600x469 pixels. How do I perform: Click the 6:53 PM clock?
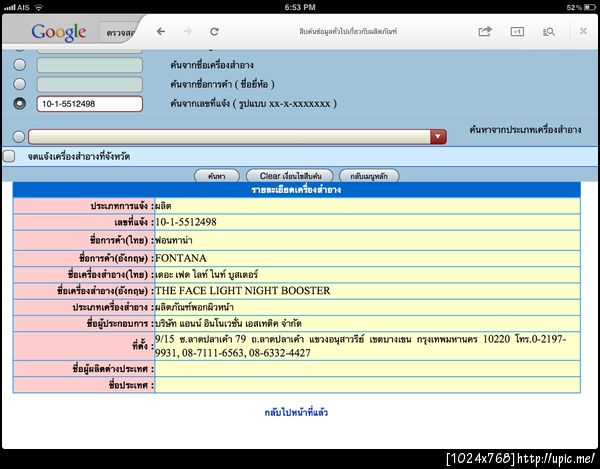coord(300,7)
